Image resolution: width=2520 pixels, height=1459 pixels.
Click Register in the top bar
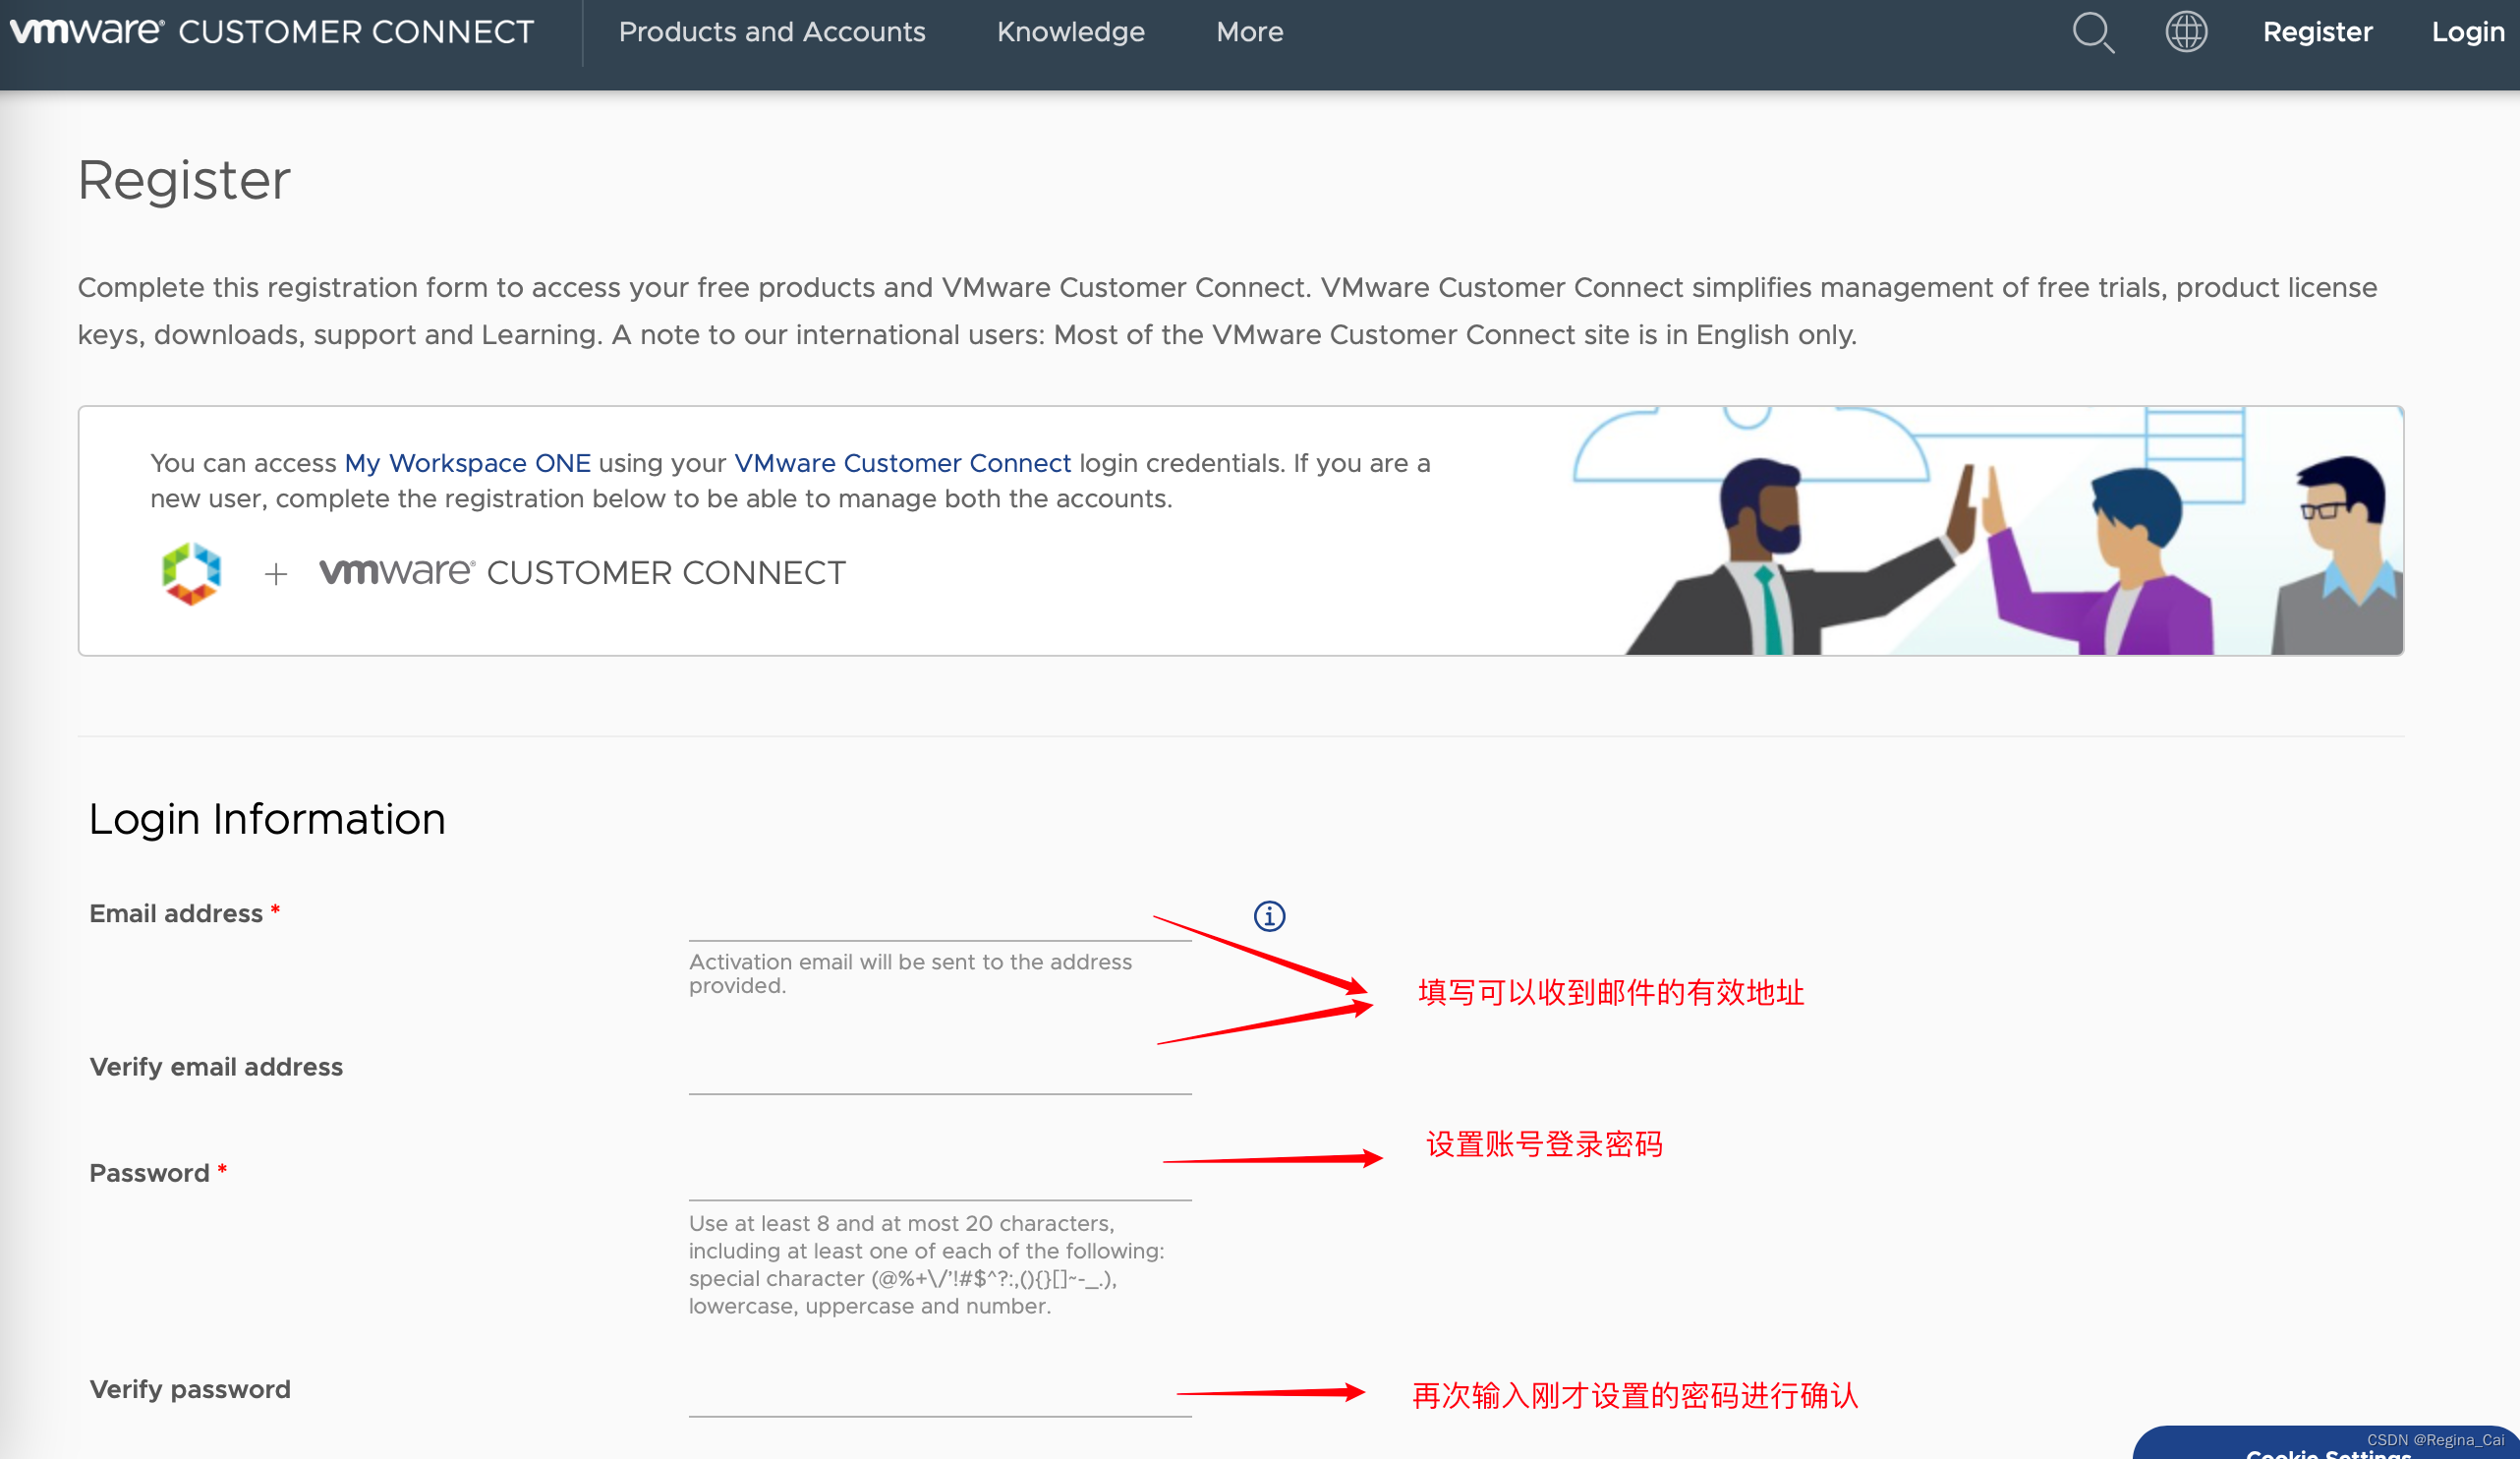(2317, 32)
